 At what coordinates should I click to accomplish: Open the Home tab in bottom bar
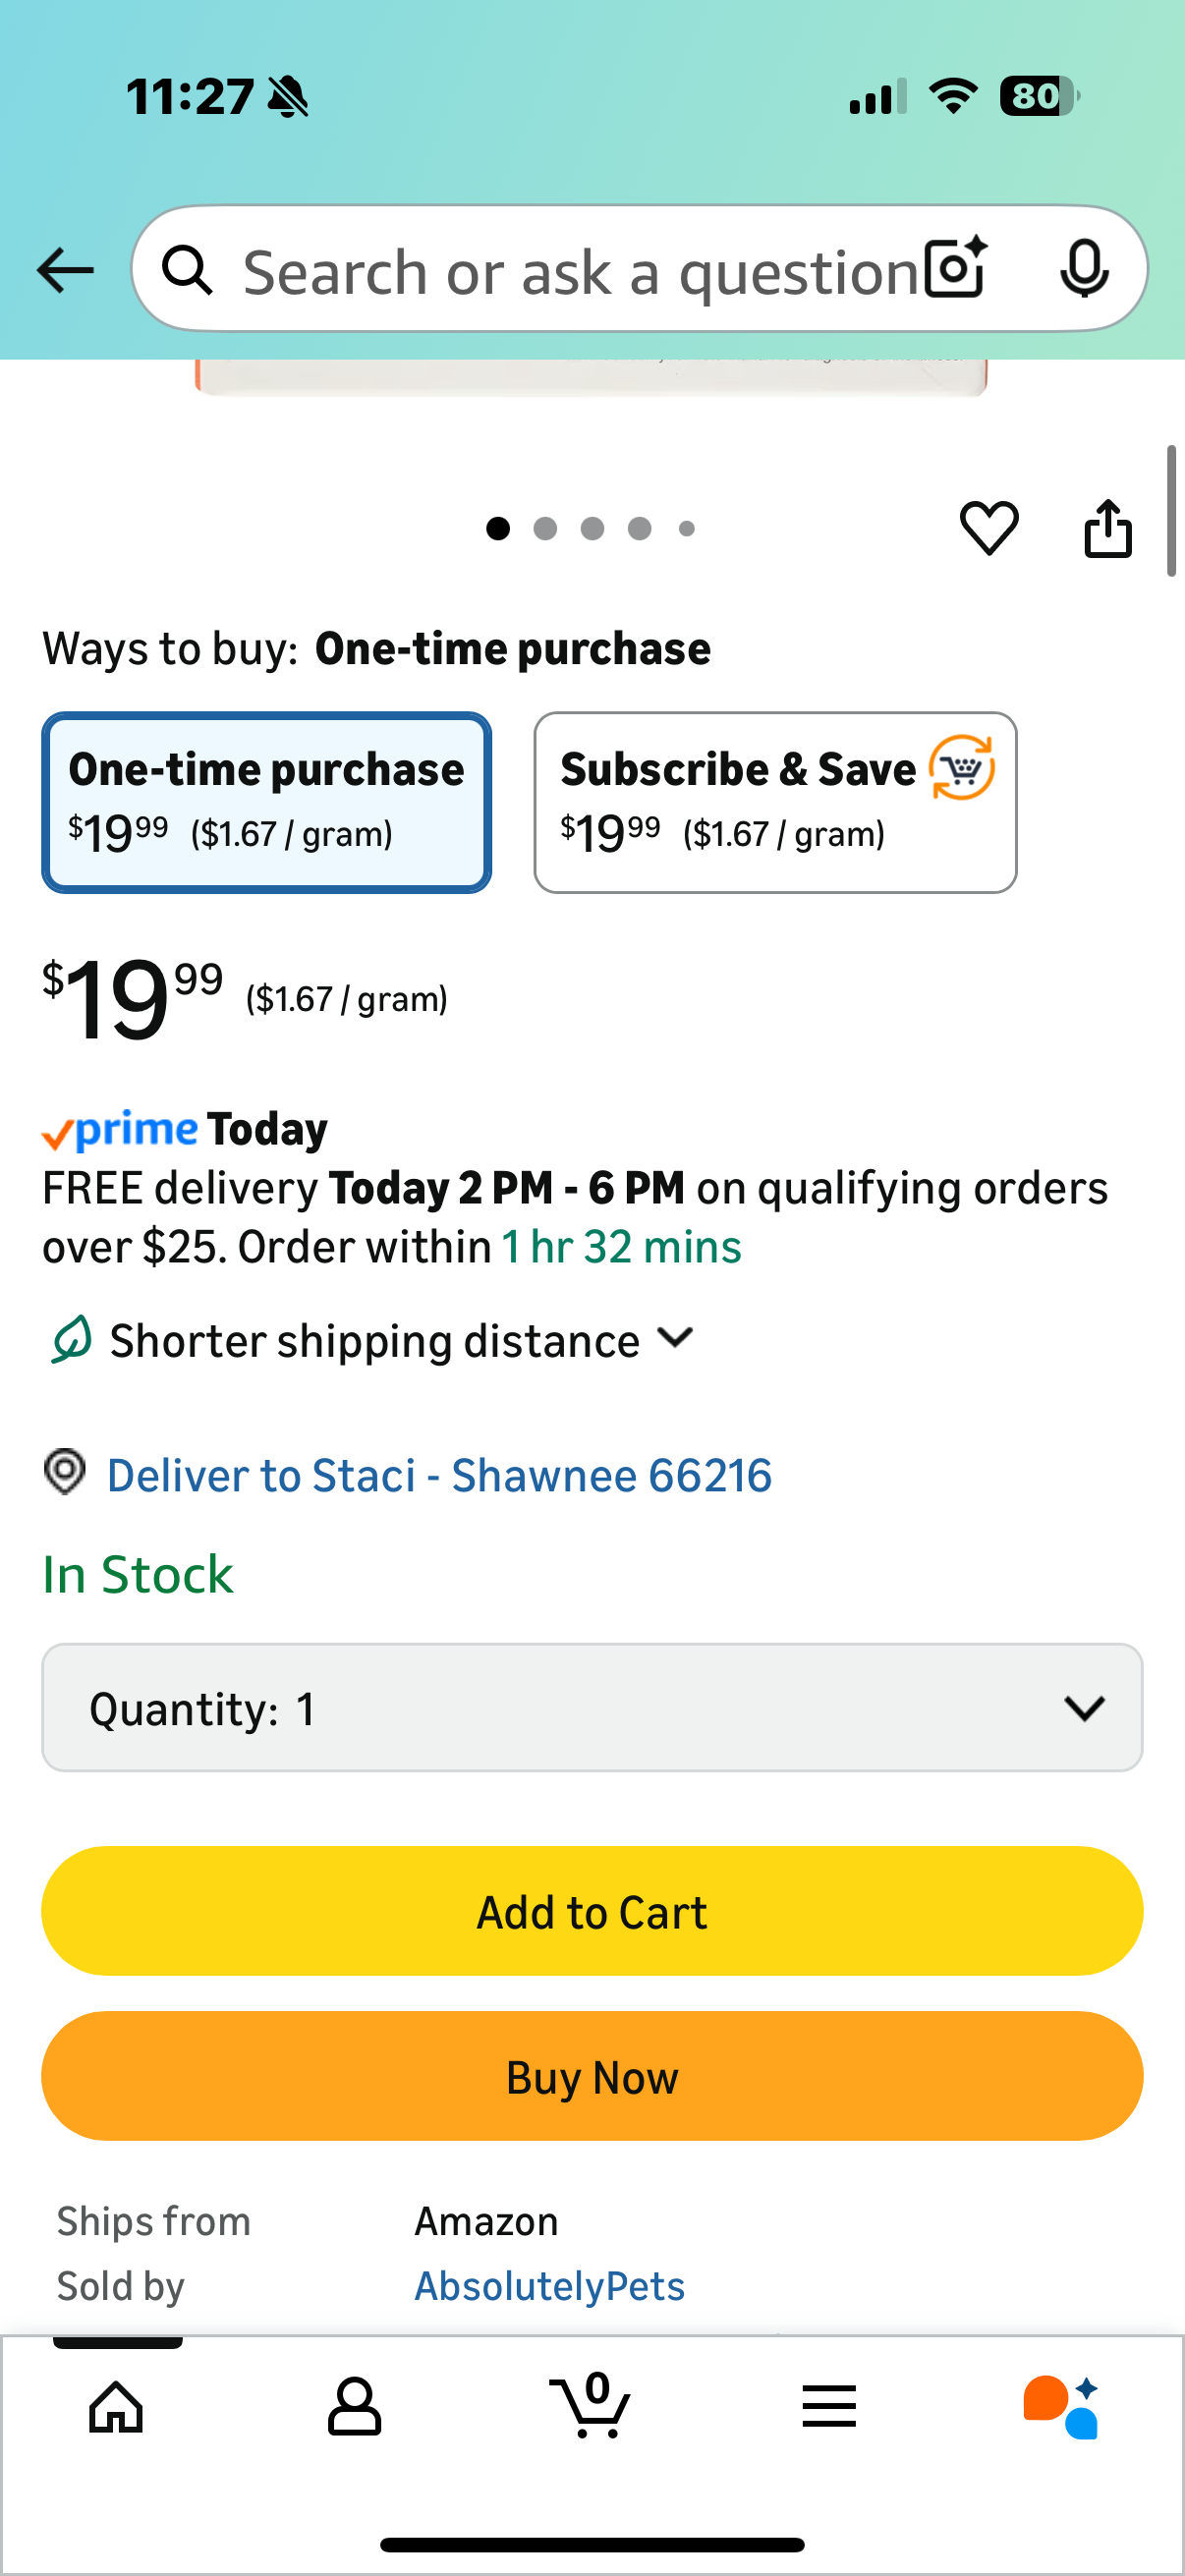tap(116, 2406)
